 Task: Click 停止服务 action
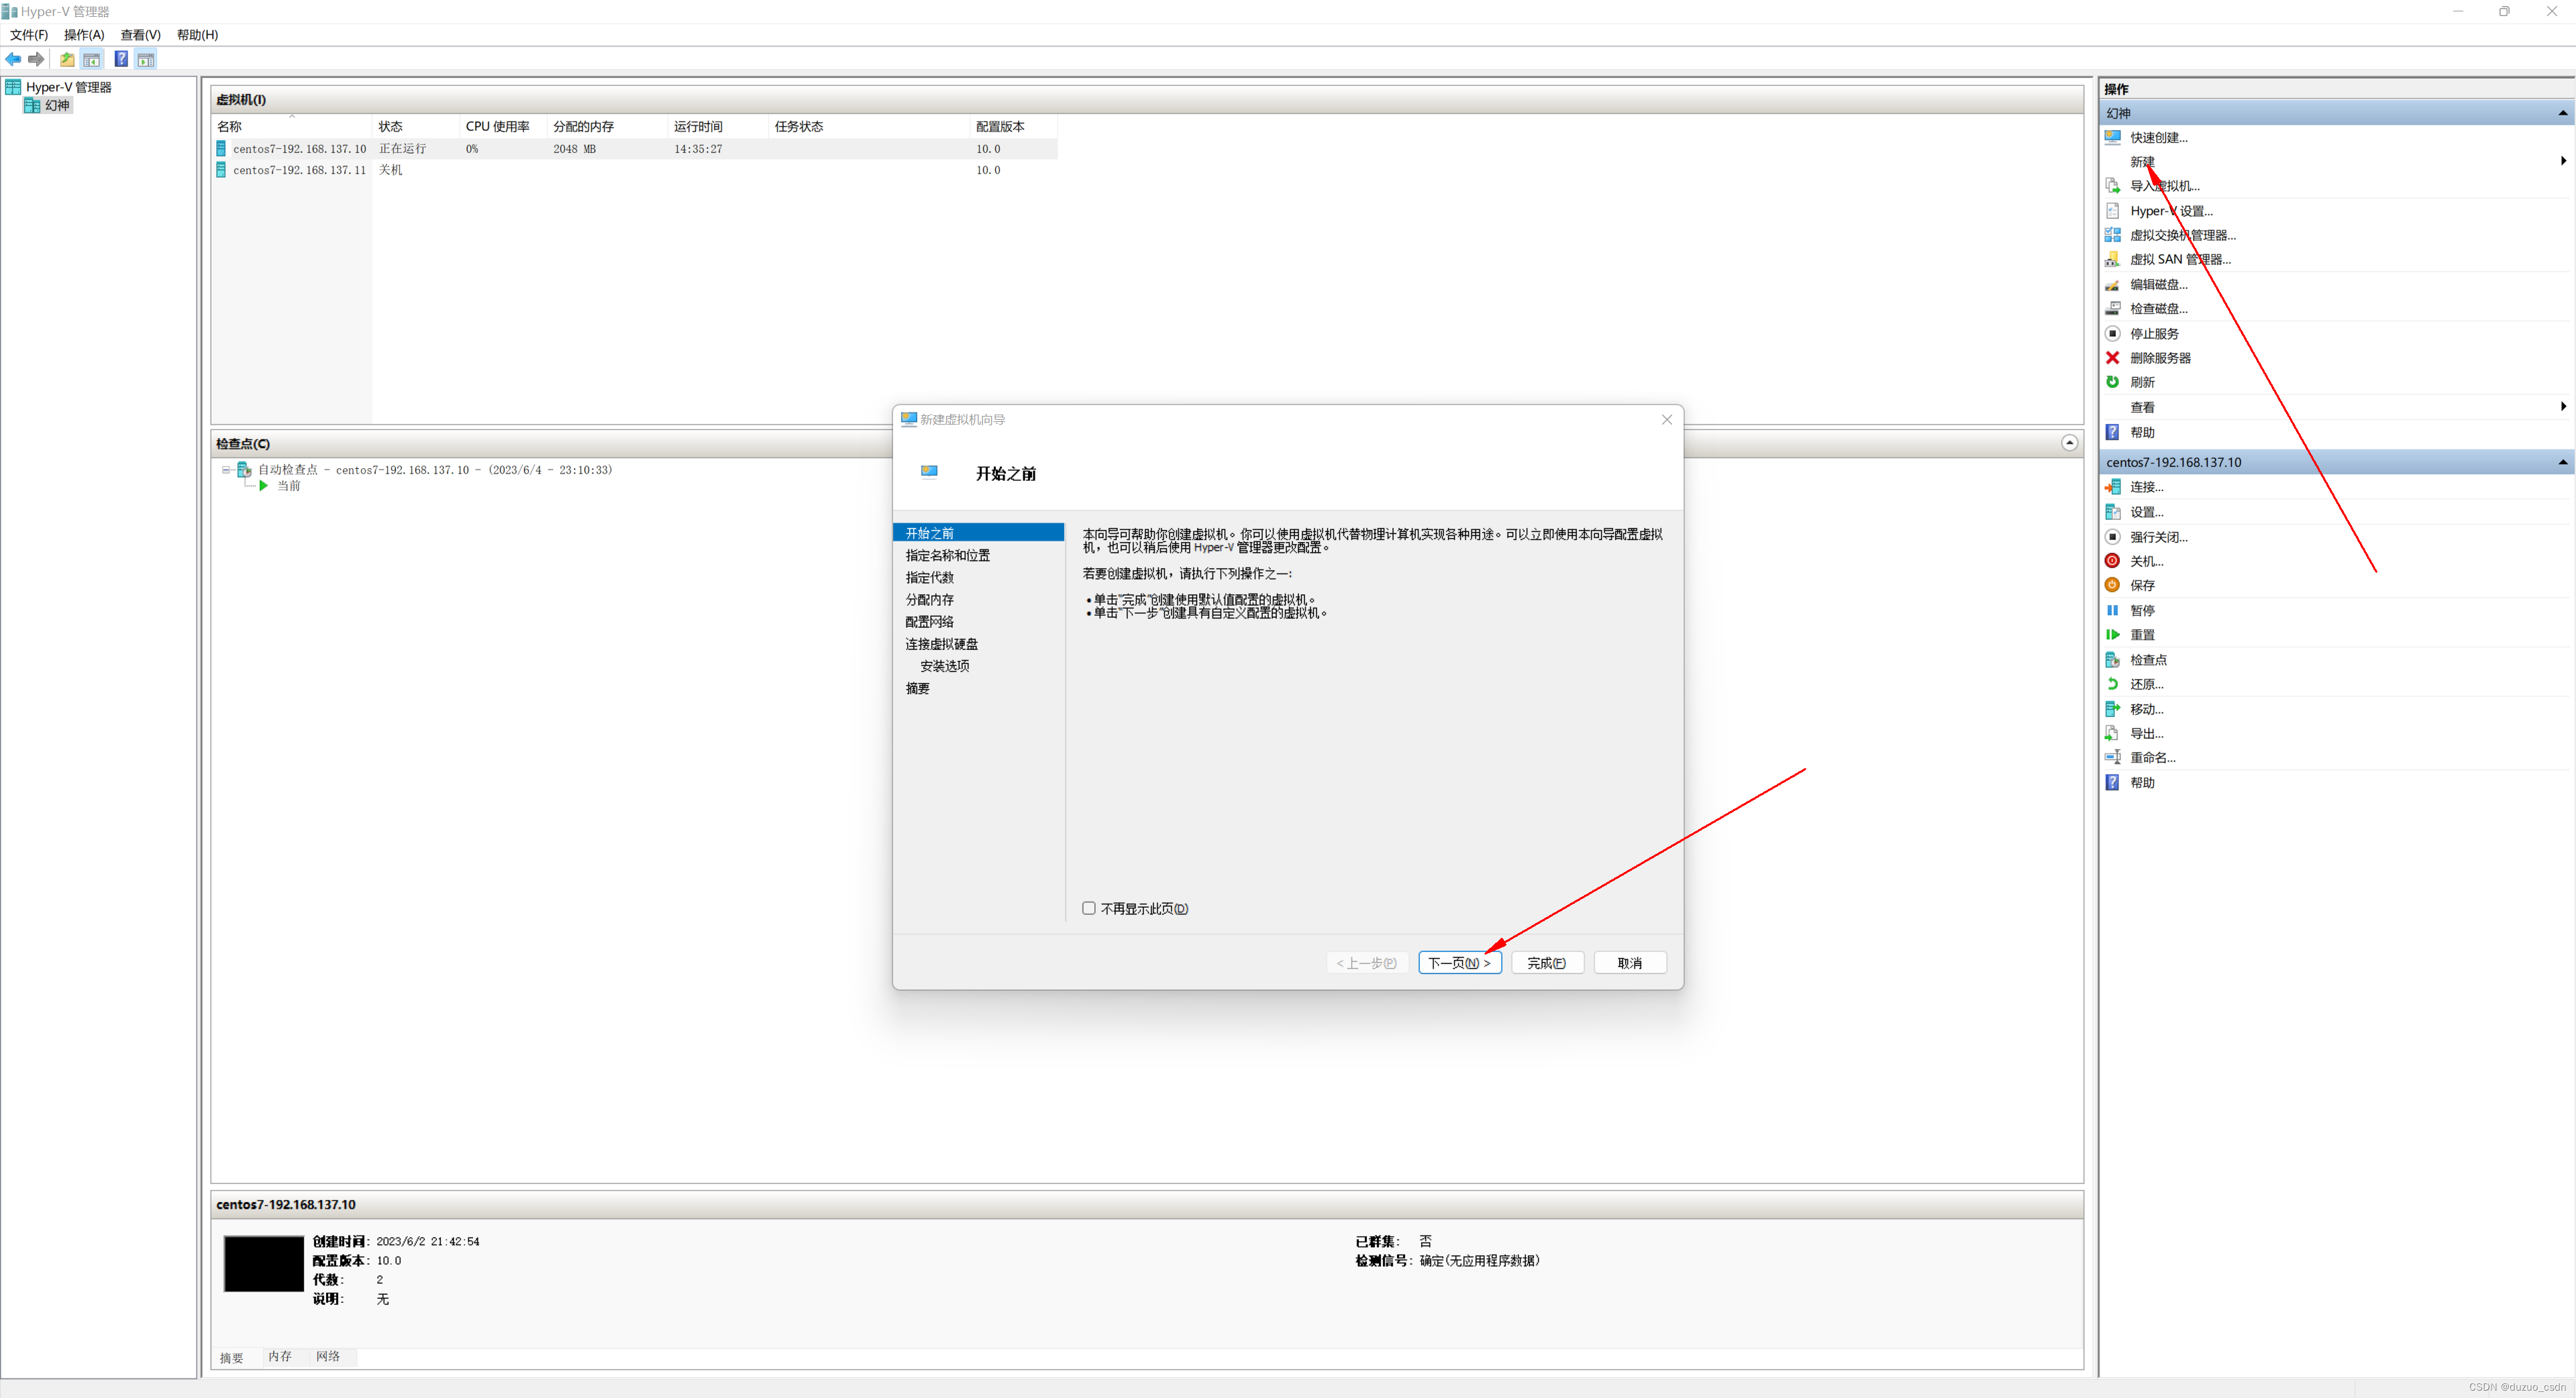point(2154,333)
